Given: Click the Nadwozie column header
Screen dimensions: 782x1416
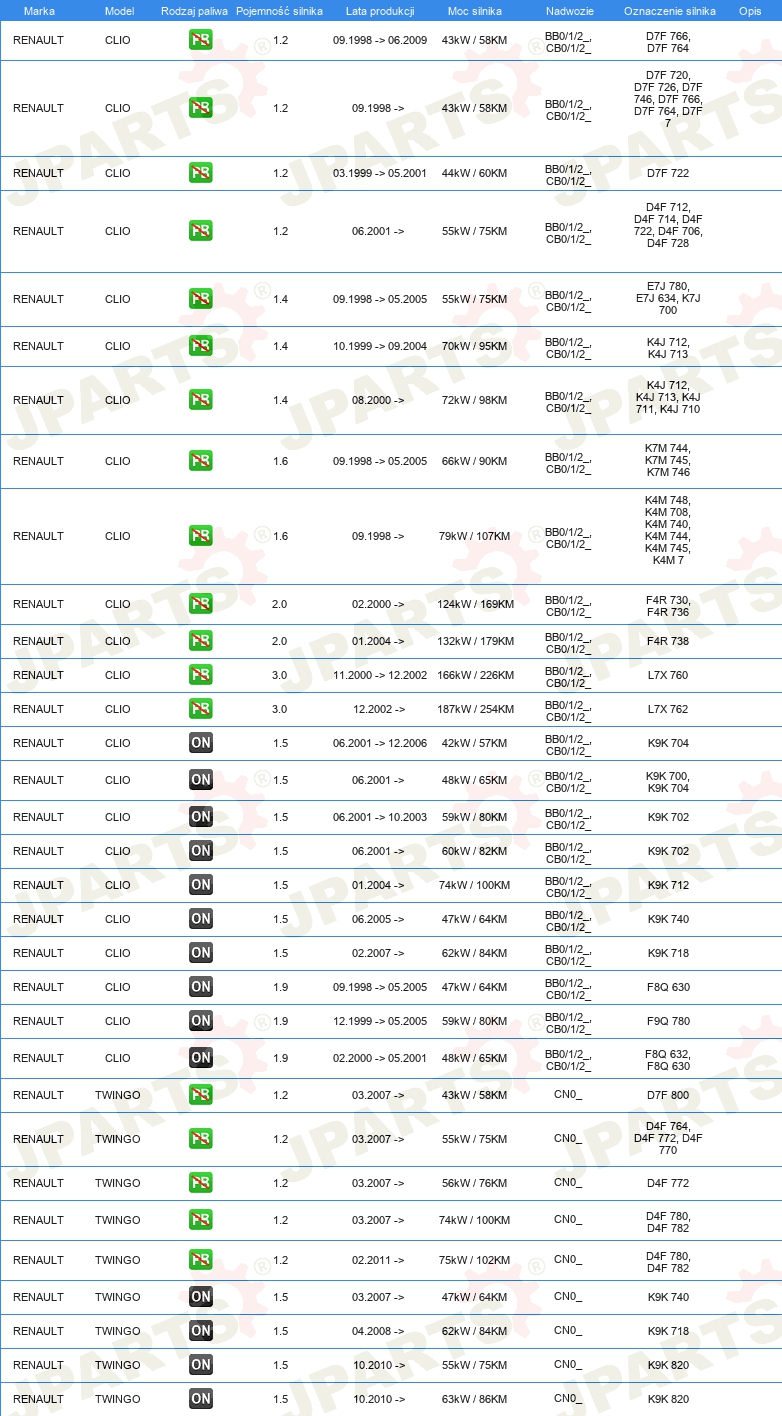Looking at the screenshot, I should click(569, 10).
